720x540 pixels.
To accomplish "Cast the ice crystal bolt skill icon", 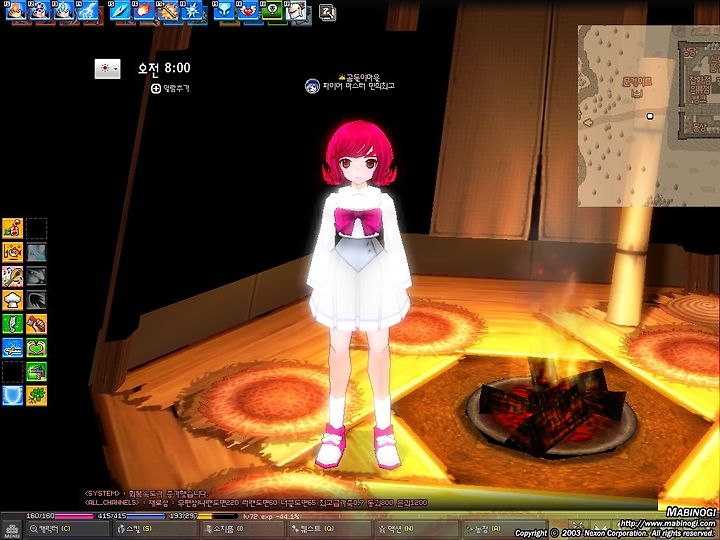I will click(x=192, y=11).
